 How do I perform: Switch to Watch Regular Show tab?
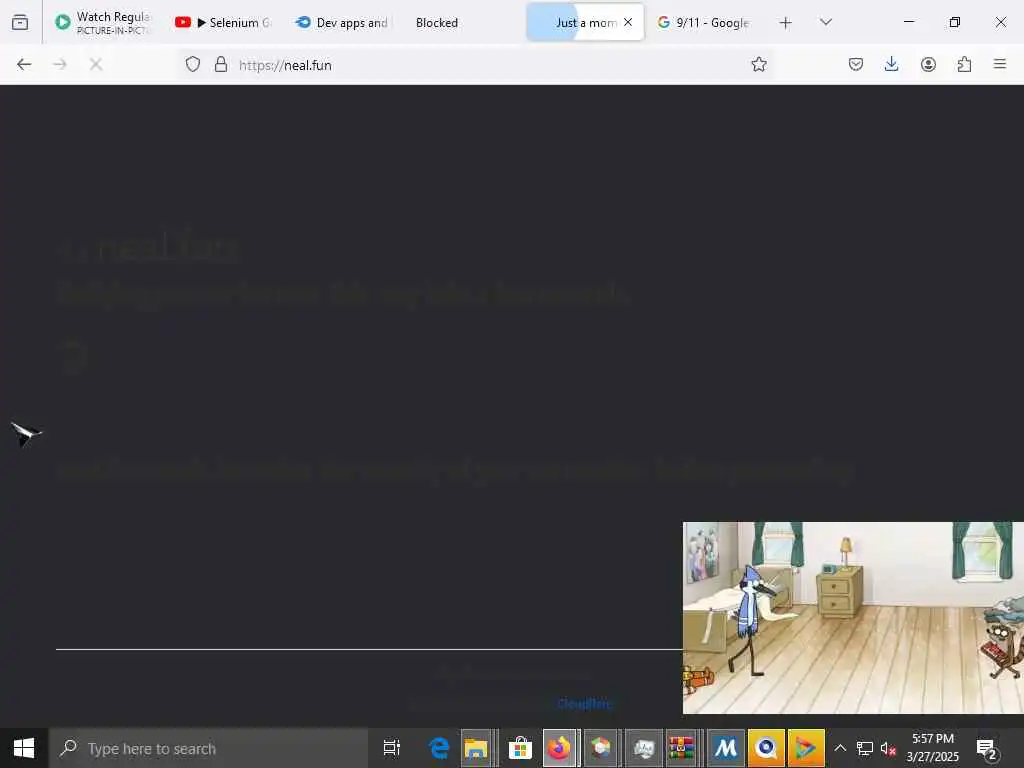pos(104,22)
